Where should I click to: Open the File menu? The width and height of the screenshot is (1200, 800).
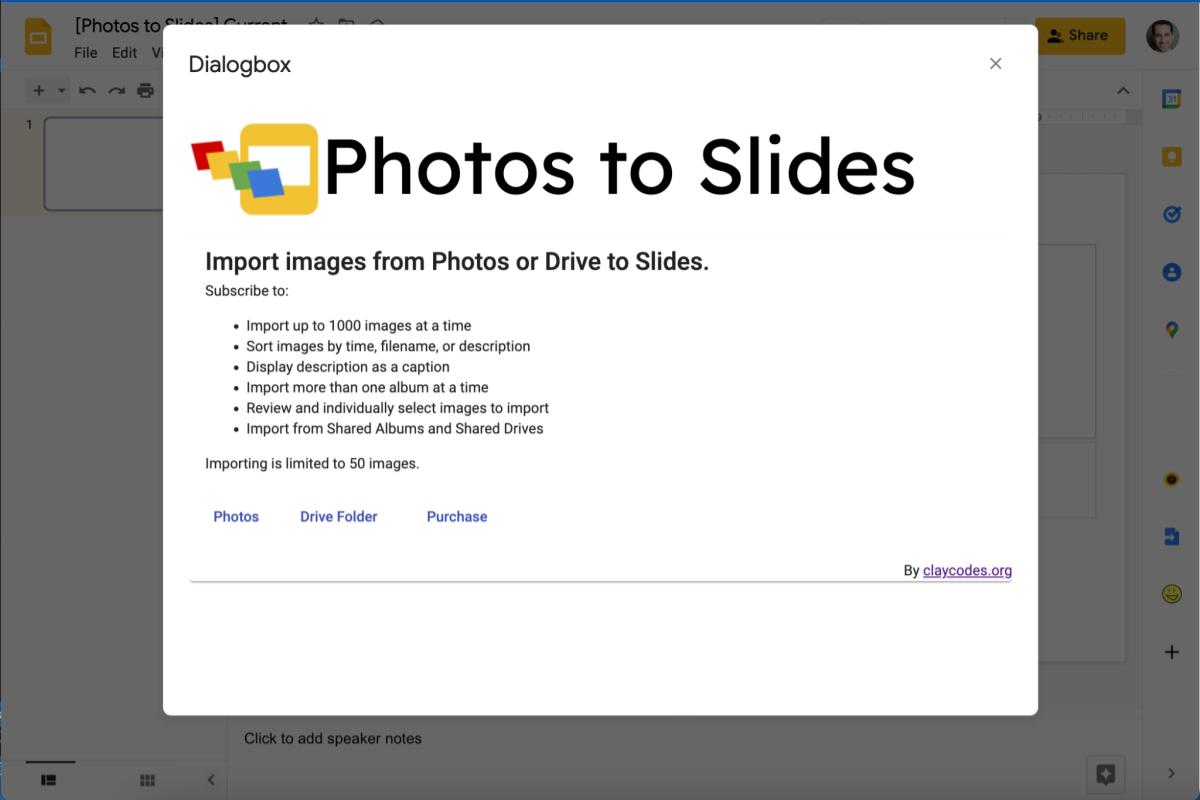pyautogui.click(x=86, y=53)
